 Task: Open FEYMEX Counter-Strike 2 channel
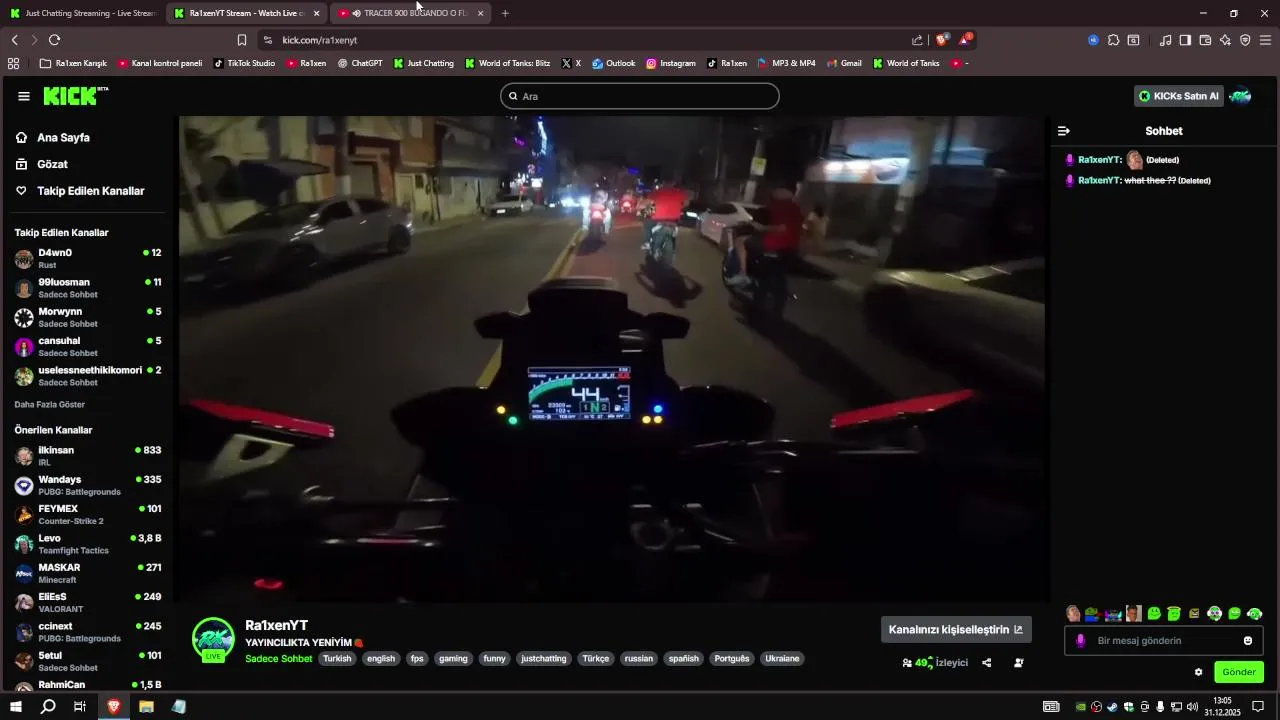[88, 514]
